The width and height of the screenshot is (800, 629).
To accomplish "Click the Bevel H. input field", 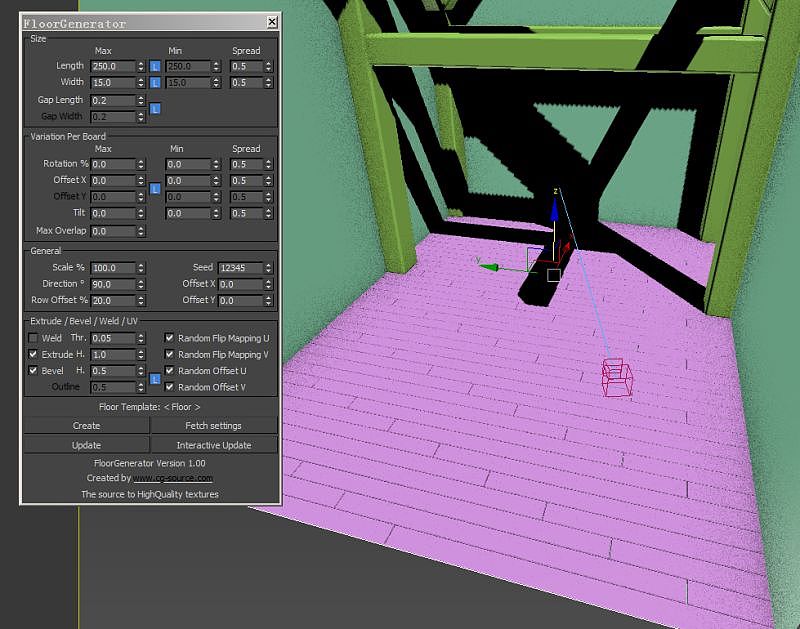I will (x=113, y=371).
